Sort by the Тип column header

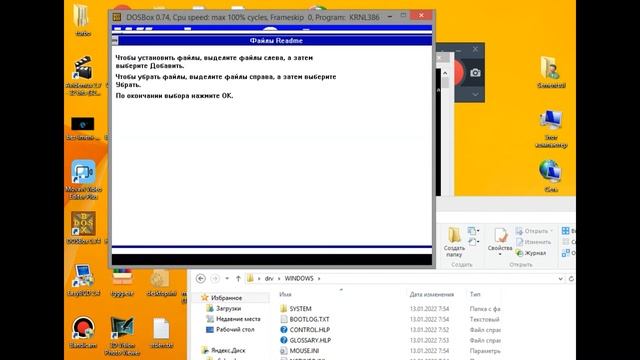pos(475,294)
